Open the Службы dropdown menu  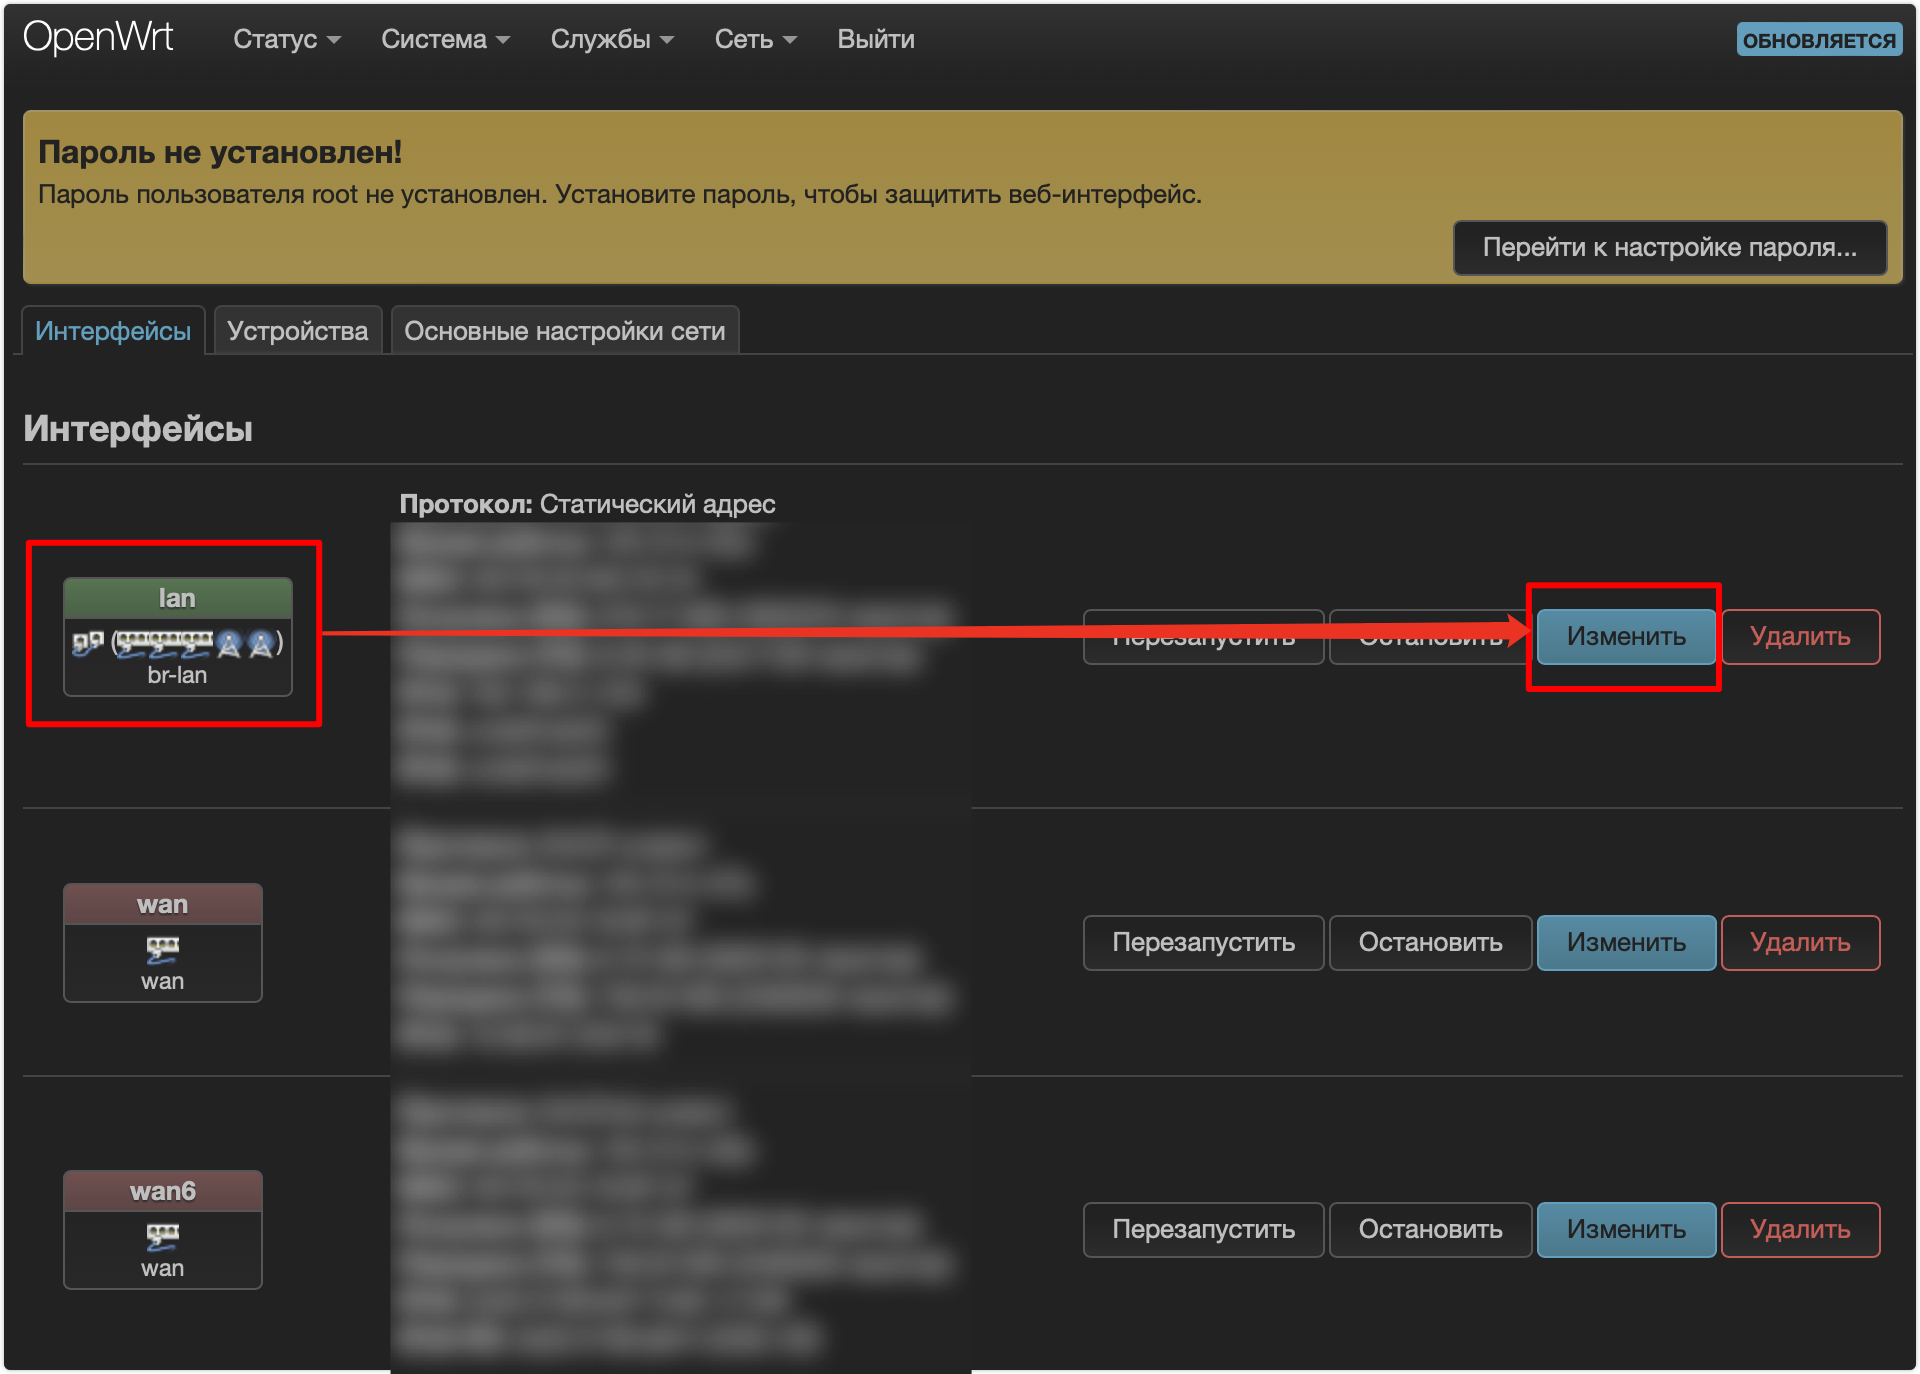click(x=612, y=39)
